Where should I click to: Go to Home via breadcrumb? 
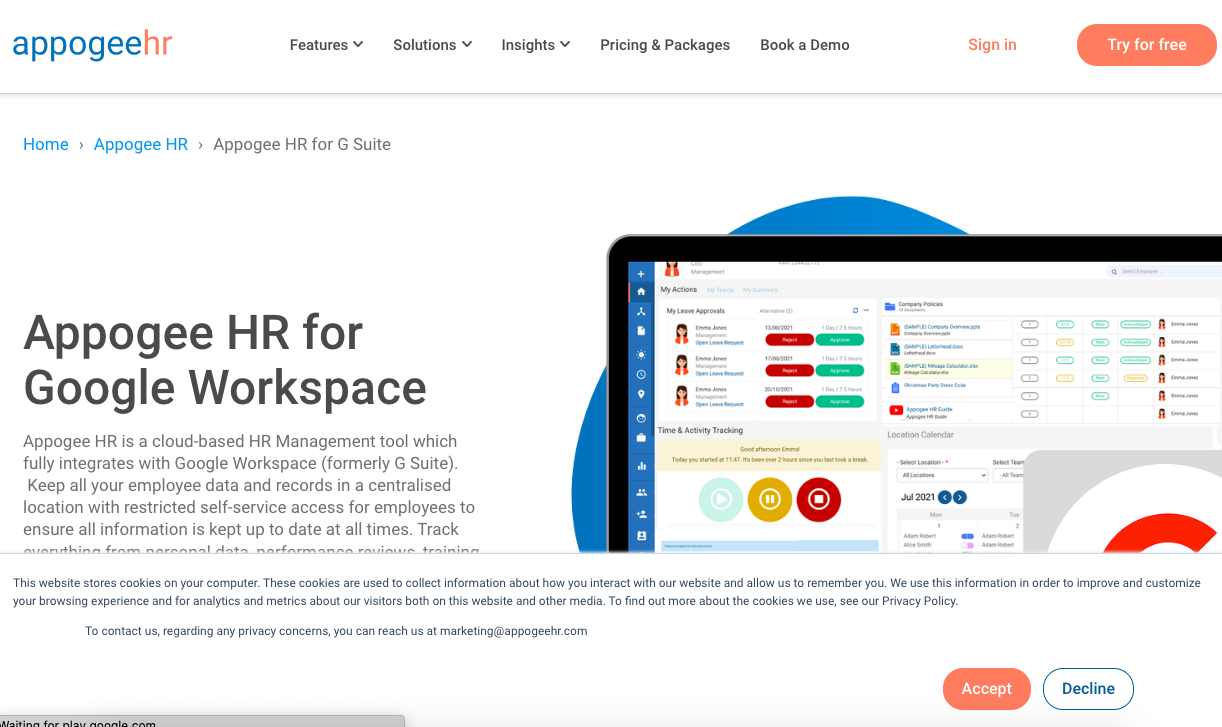[x=46, y=144]
